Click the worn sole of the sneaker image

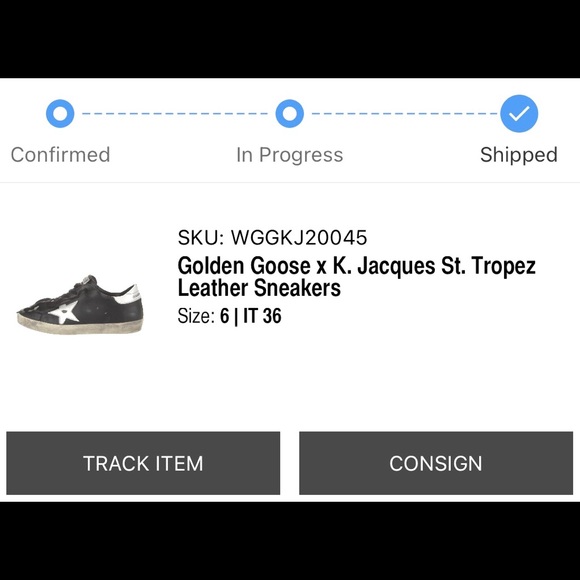pos(80,327)
